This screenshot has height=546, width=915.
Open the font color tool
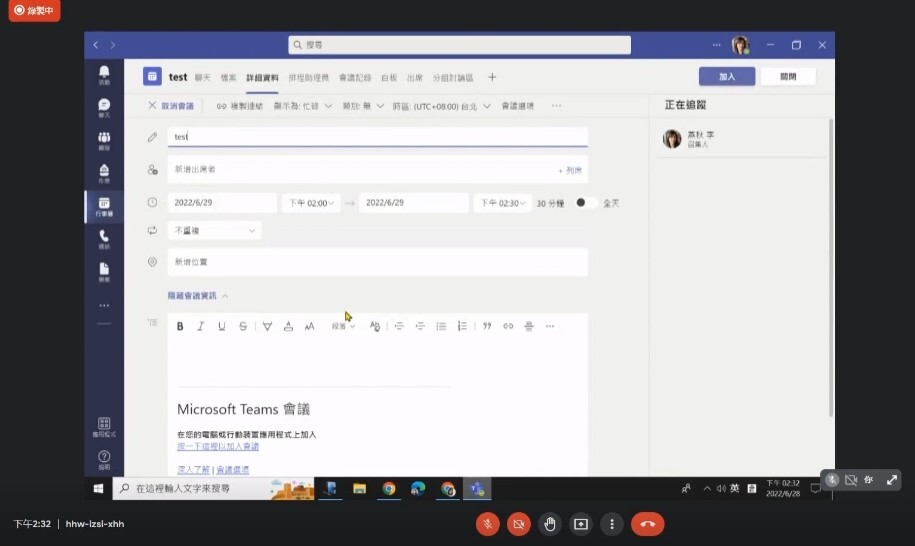[288, 326]
